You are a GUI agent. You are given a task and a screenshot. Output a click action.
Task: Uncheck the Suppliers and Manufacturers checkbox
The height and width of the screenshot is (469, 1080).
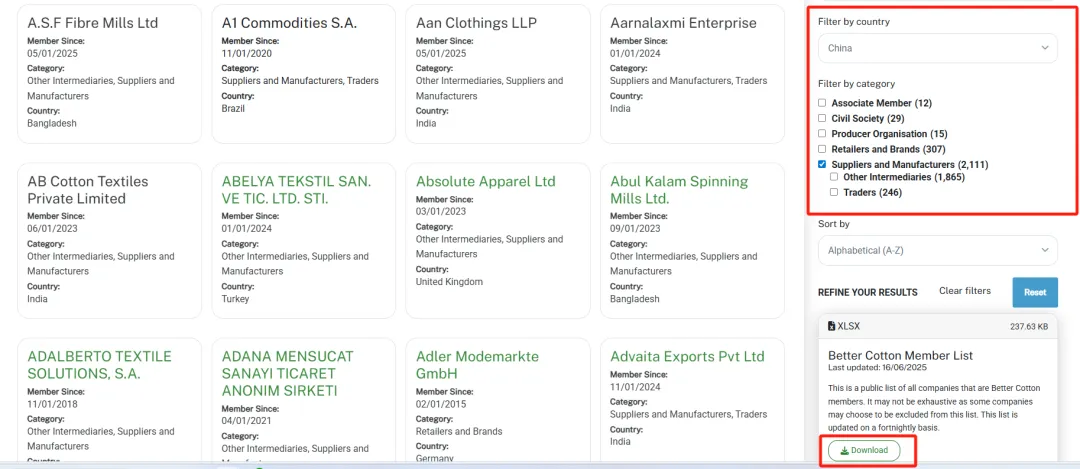pyautogui.click(x=822, y=165)
